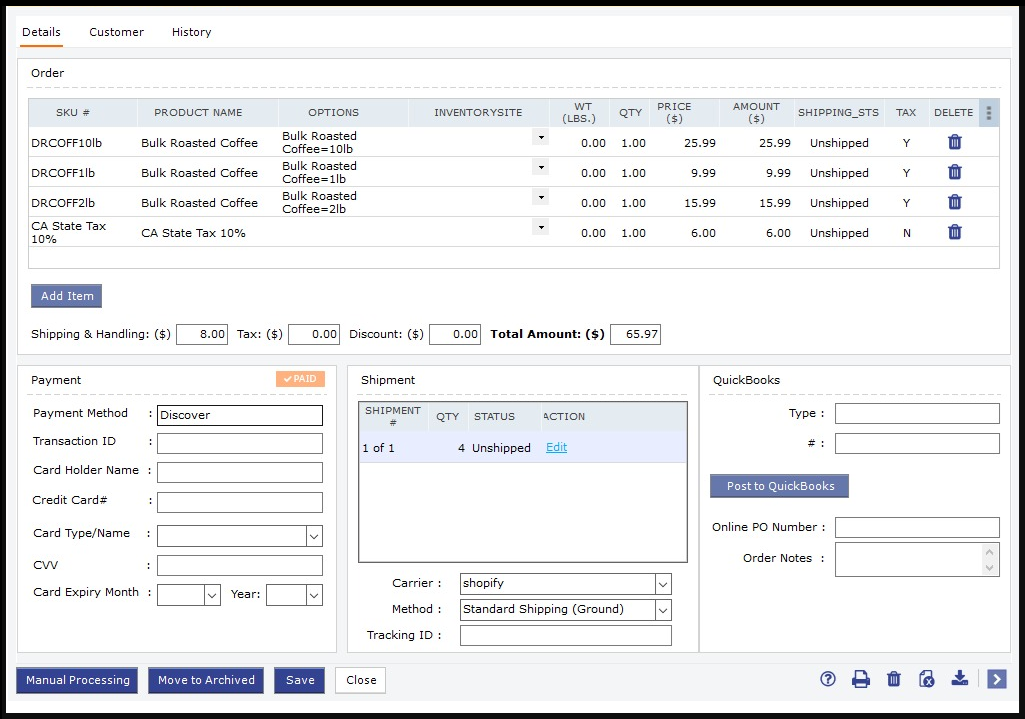Click the help question mark icon

tap(827, 679)
